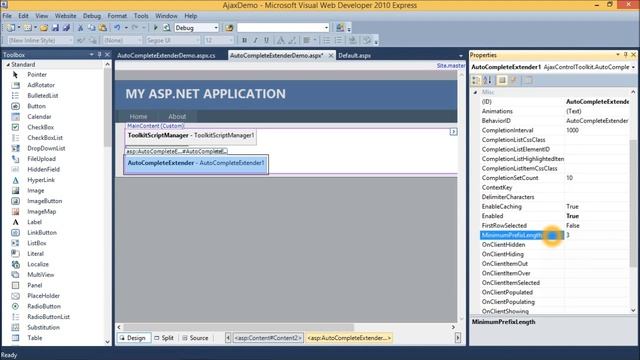Open the Format menu
This screenshot has width=640, height=360.
(x=117, y=16)
